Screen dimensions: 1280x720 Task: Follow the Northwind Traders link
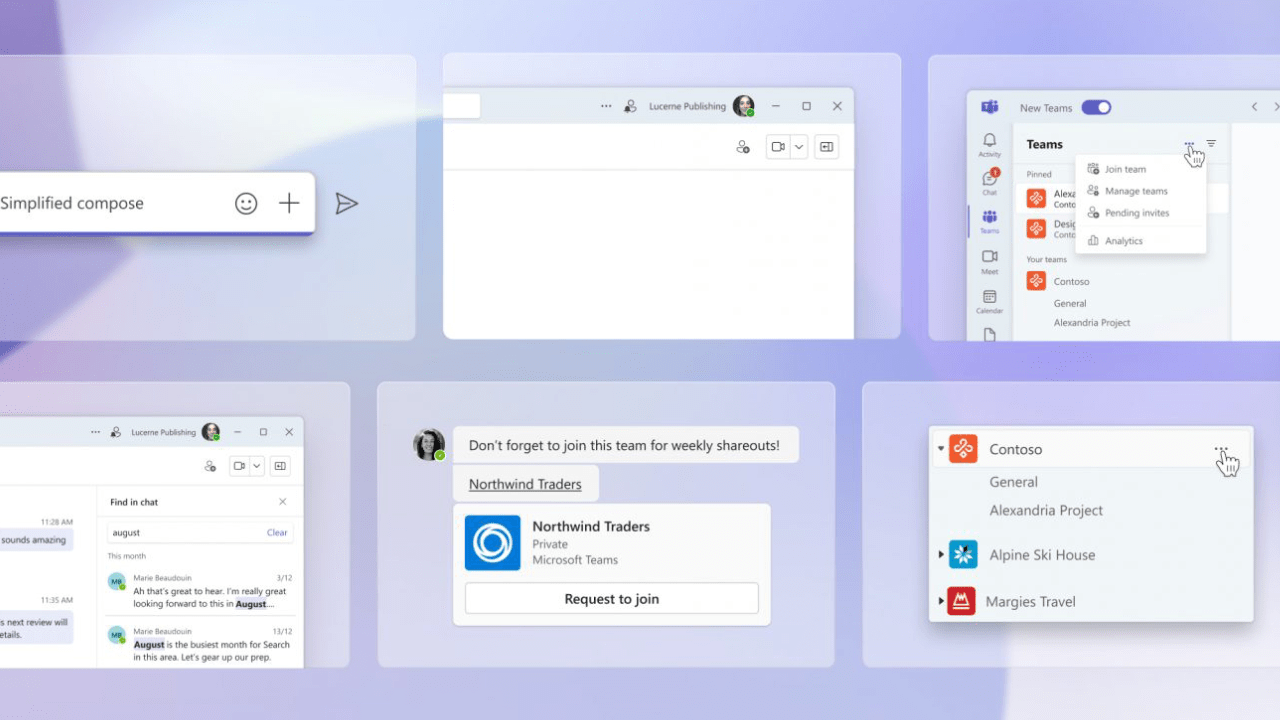[x=525, y=484]
